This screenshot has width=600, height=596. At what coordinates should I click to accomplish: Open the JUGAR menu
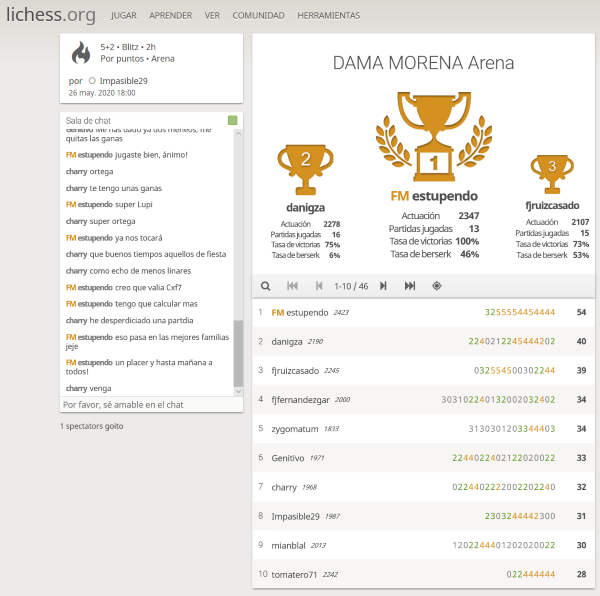(x=124, y=17)
